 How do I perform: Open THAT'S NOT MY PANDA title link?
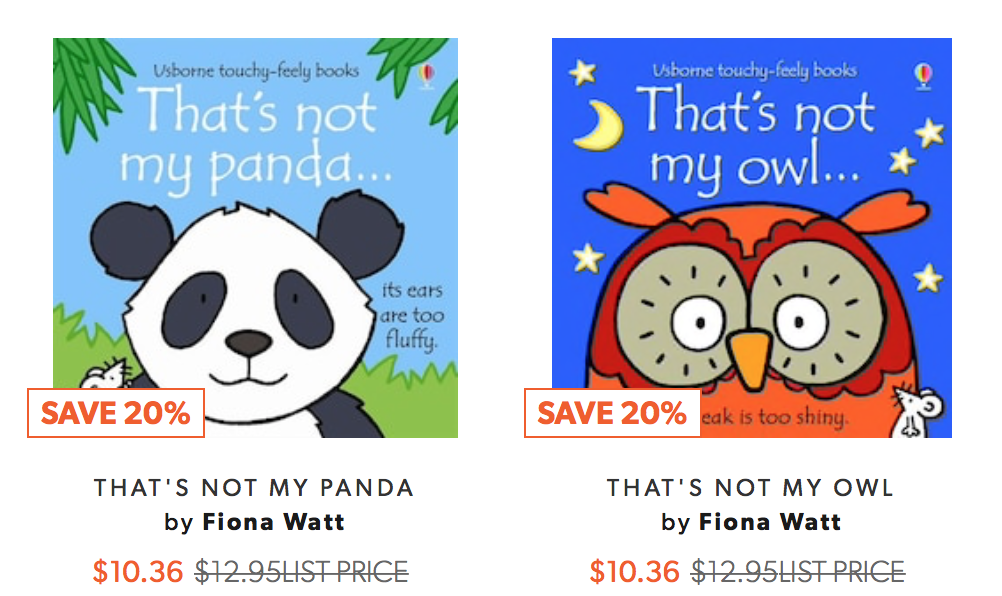254,488
